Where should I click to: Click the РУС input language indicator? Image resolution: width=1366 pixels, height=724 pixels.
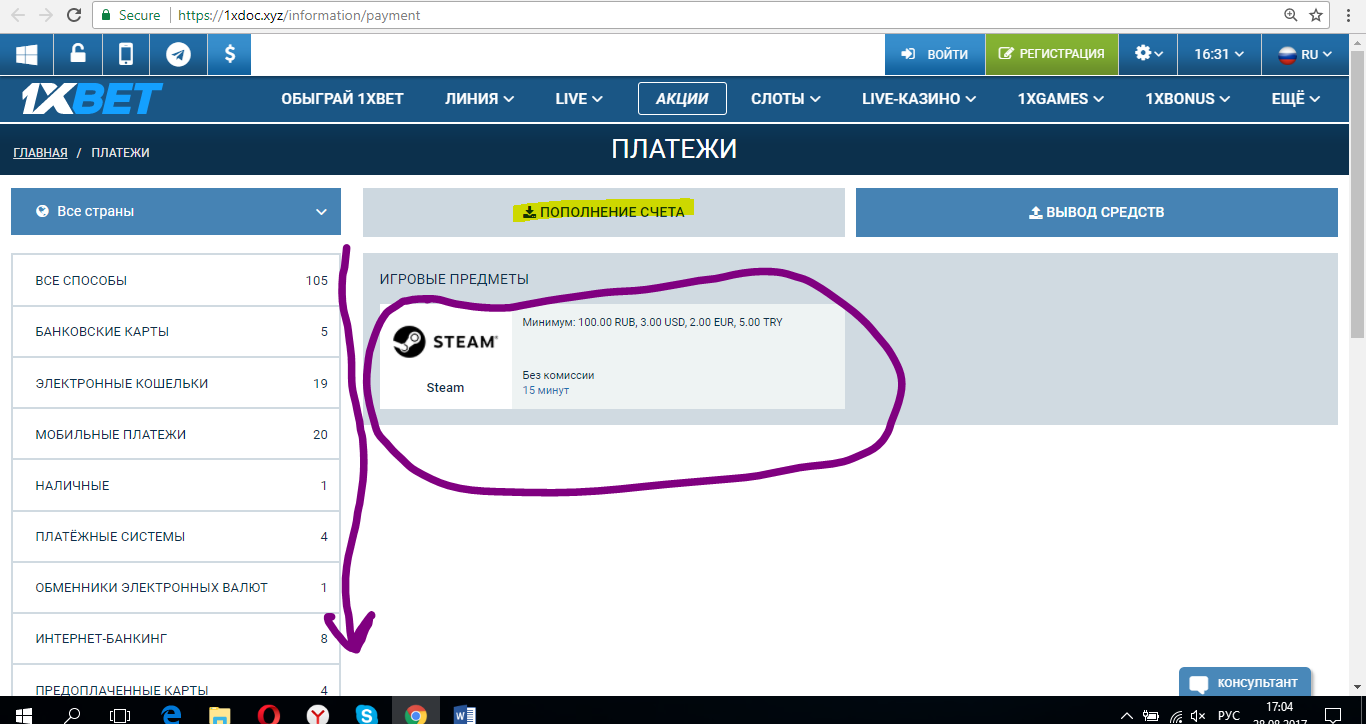1229,716
